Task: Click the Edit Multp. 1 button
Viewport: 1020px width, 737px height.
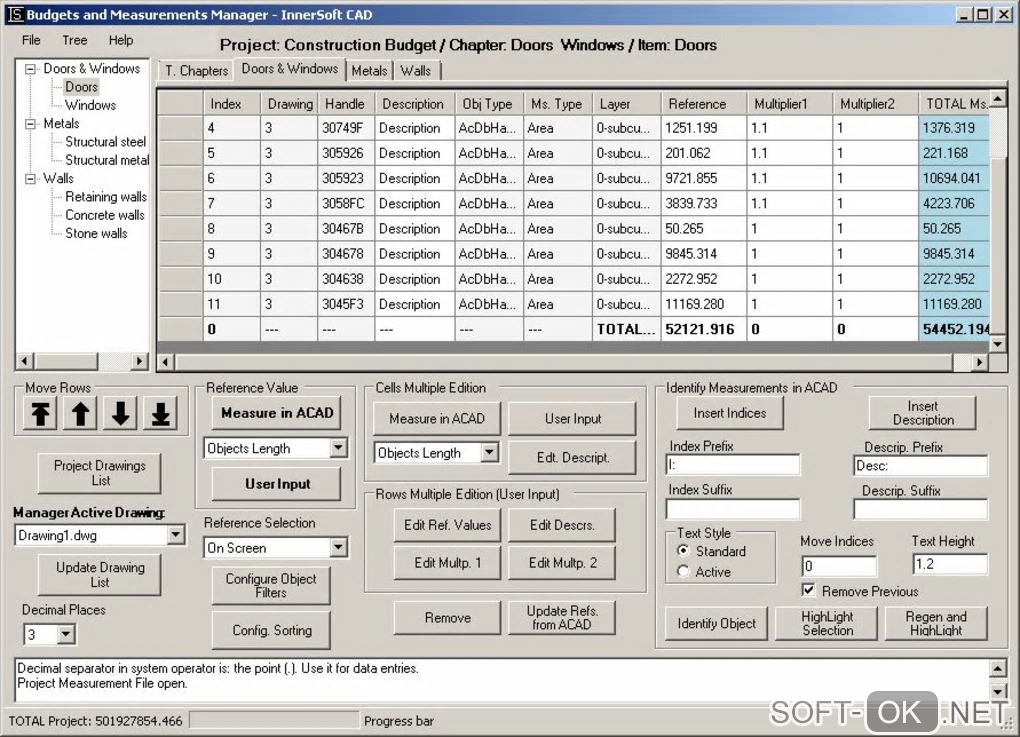Action: tap(448, 563)
